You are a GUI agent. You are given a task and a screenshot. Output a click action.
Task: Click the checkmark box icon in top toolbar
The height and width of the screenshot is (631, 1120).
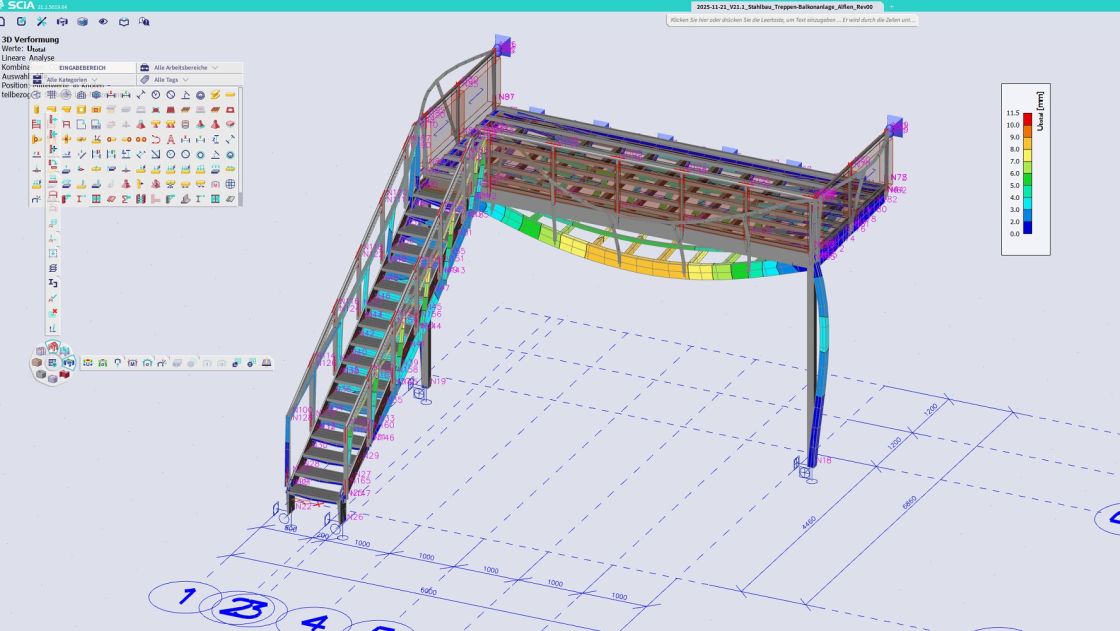tap(21, 21)
